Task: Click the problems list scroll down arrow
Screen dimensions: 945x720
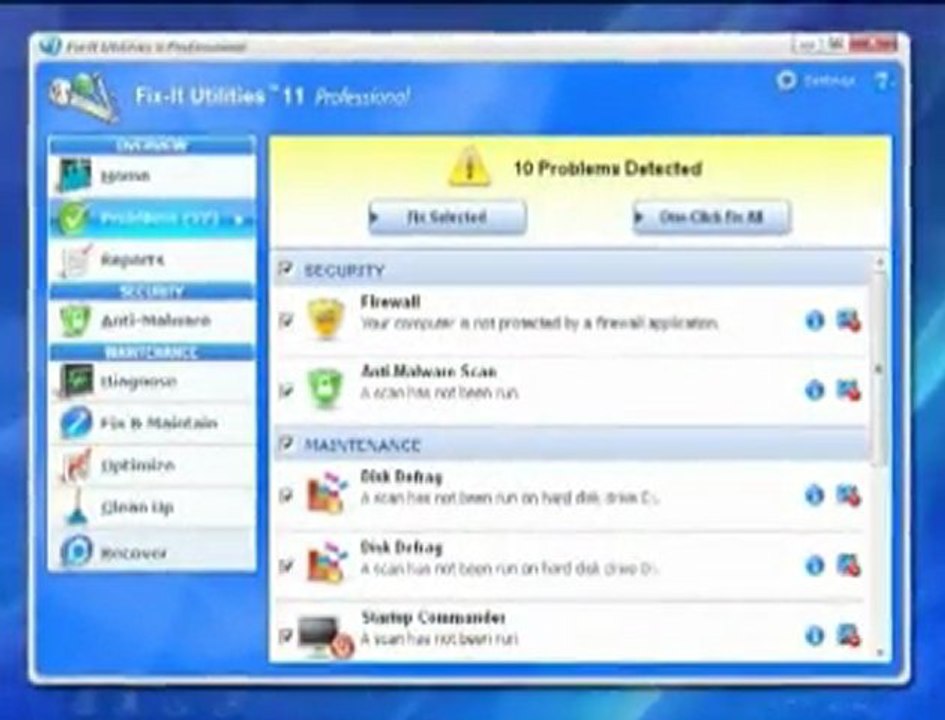Action: click(879, 652)
